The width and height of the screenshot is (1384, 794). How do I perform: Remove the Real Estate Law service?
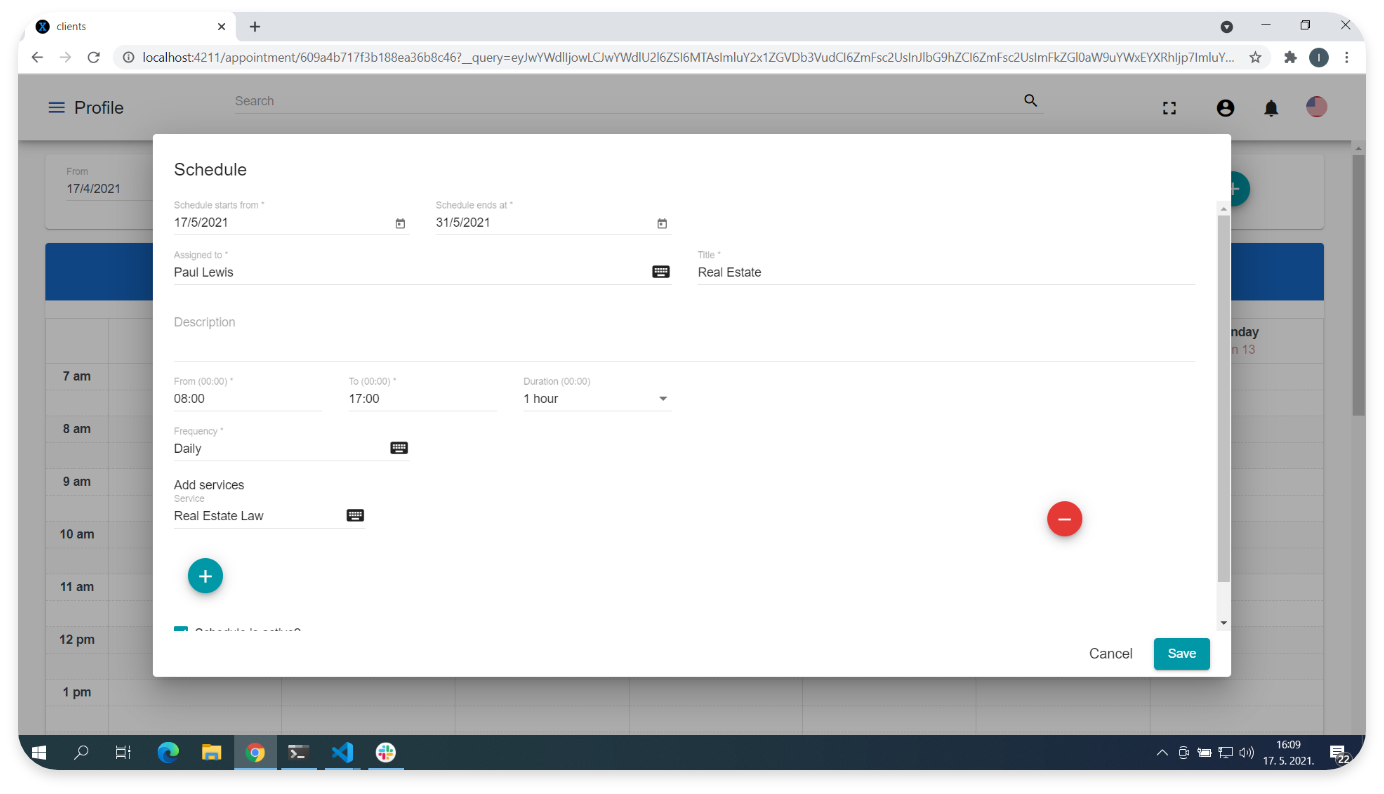[1064, 518]
